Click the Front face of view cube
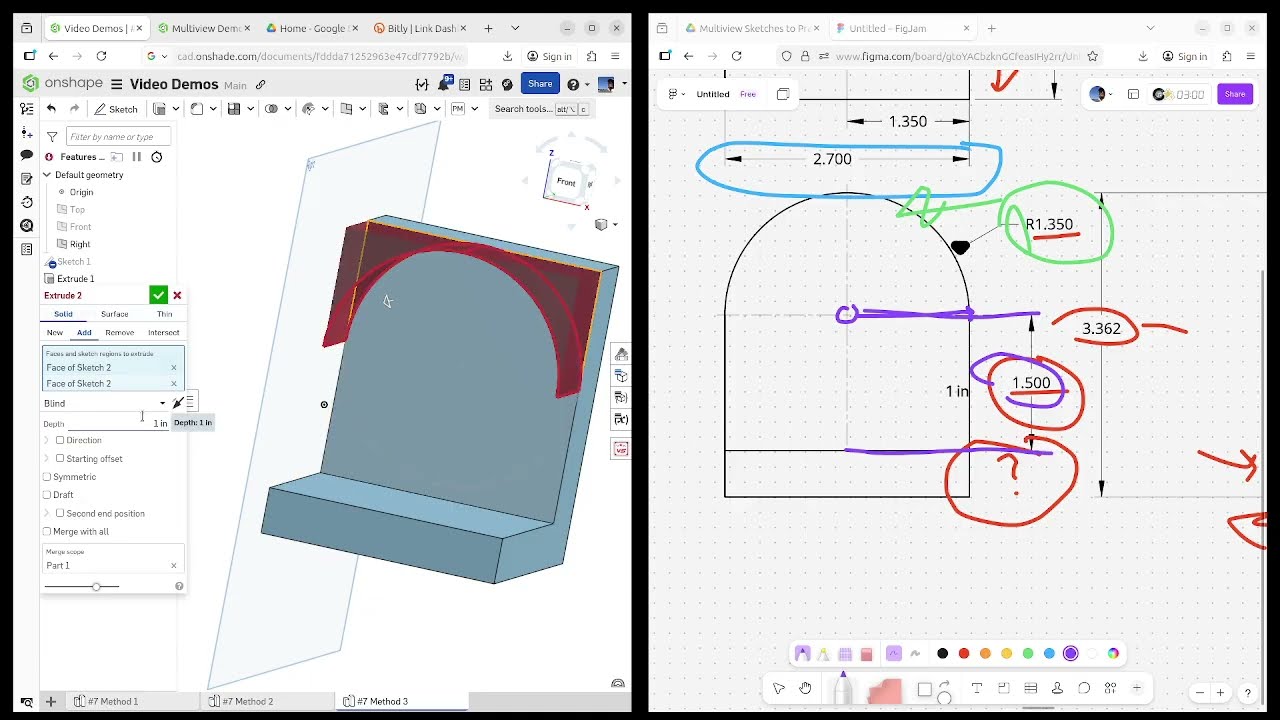This screenshot has width=1280, height=720. (x=566, y=182)
